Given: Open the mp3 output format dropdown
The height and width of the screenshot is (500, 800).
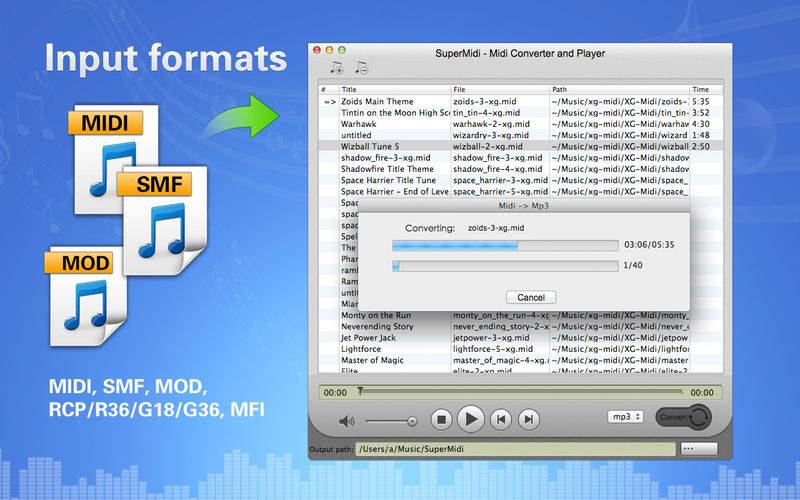Looking at the screenshot, I should [x=625, y=417].
